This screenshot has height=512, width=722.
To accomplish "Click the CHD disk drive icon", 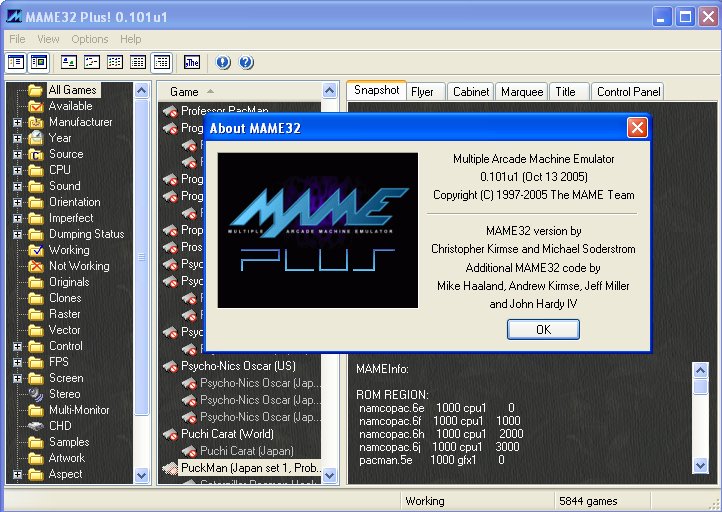I will point(35,426).
